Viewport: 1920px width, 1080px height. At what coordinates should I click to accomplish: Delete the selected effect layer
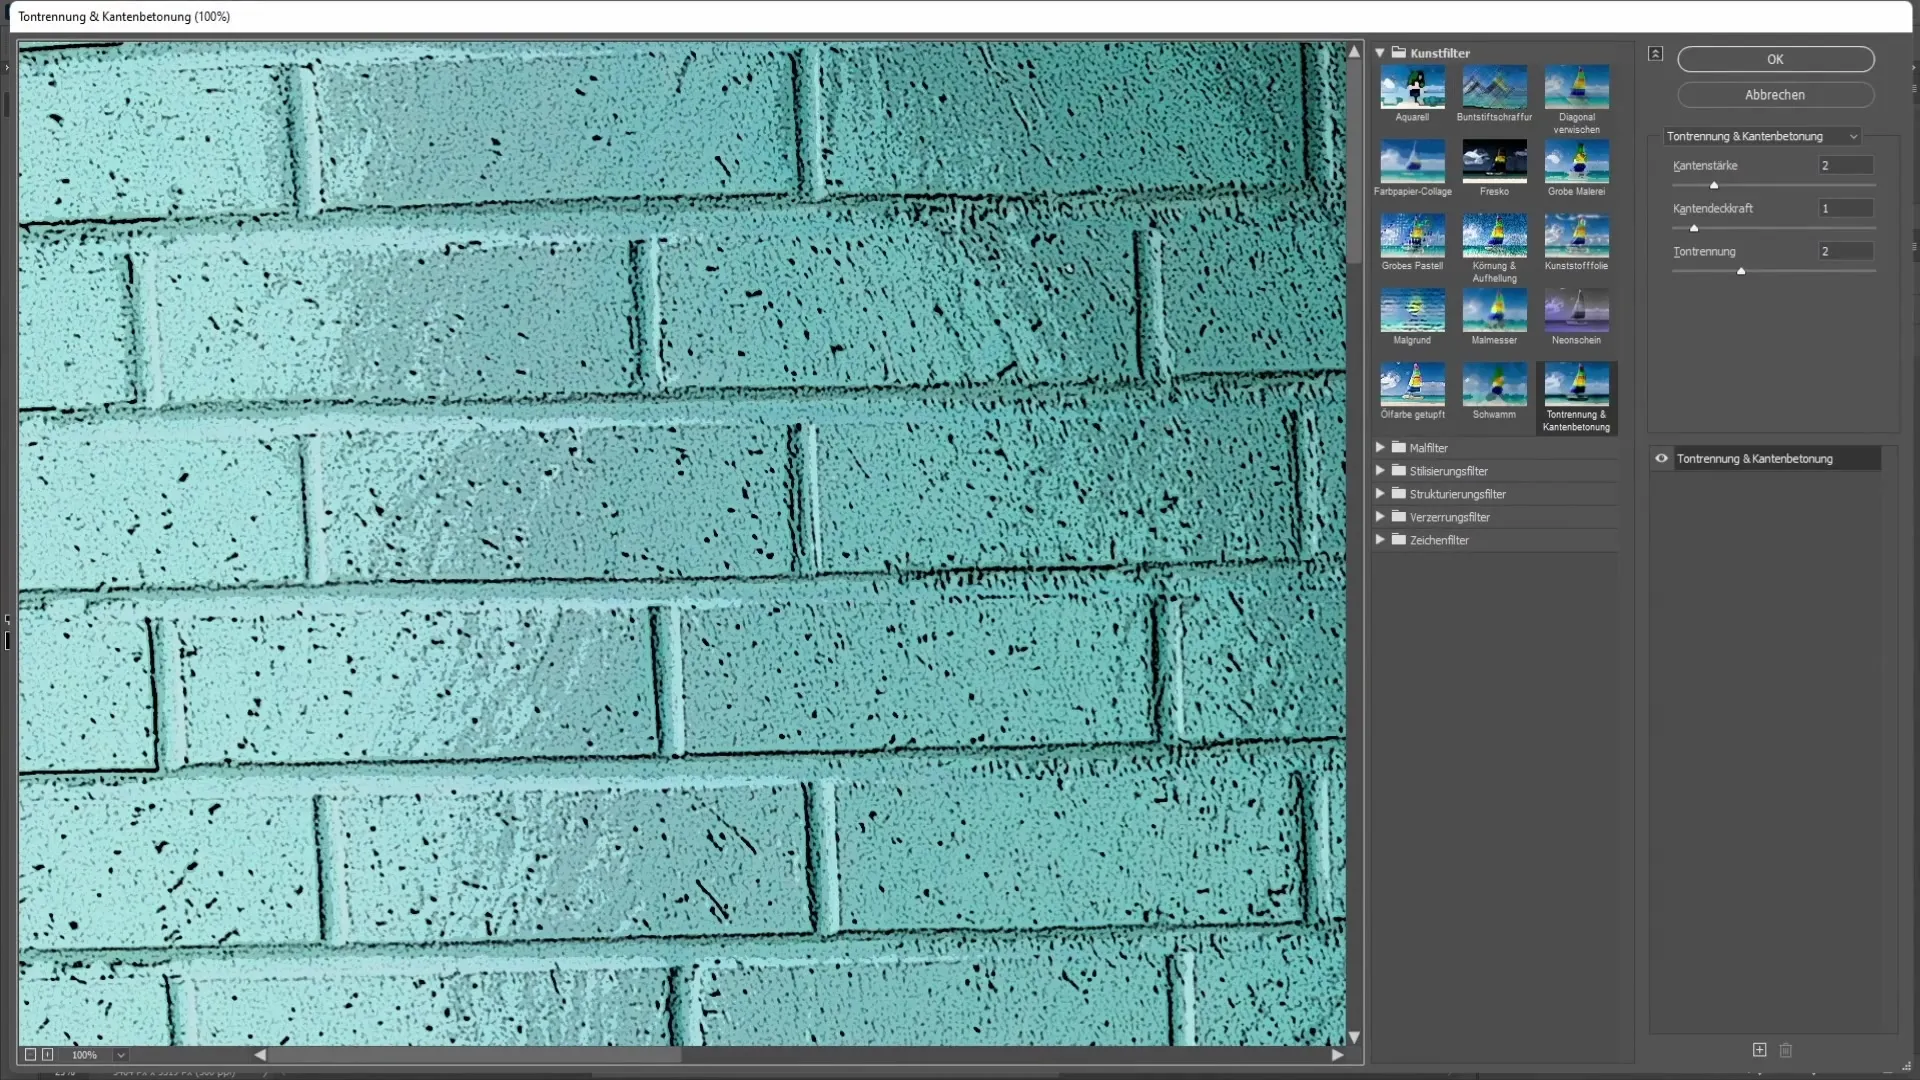pyautogui.click(x=1786, y=1050)
